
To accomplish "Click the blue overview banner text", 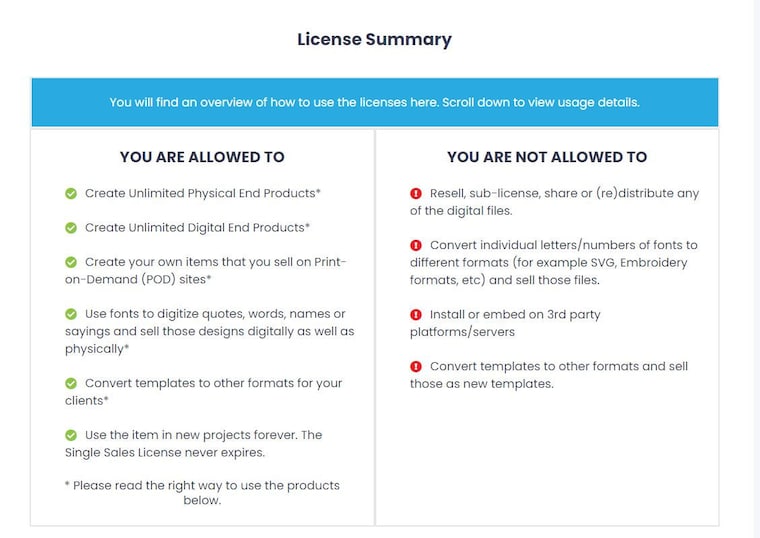I will click(x=374, y=102).
